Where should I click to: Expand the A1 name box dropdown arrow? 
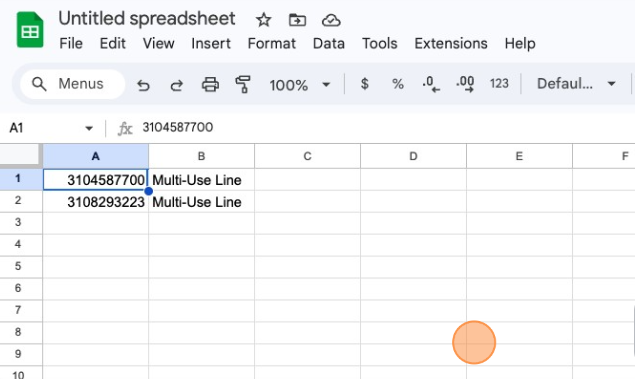tap(89, 128)
